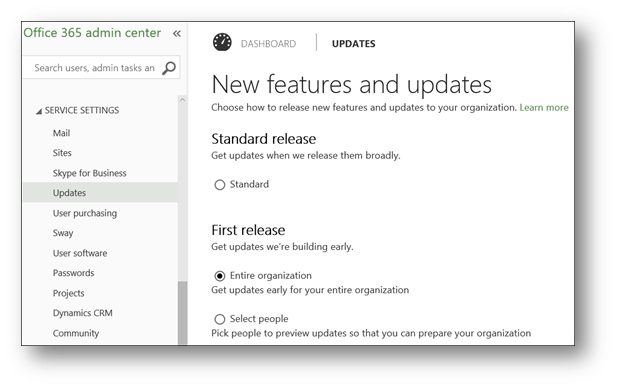Click the dashboard gauge icon

point(222,42)
